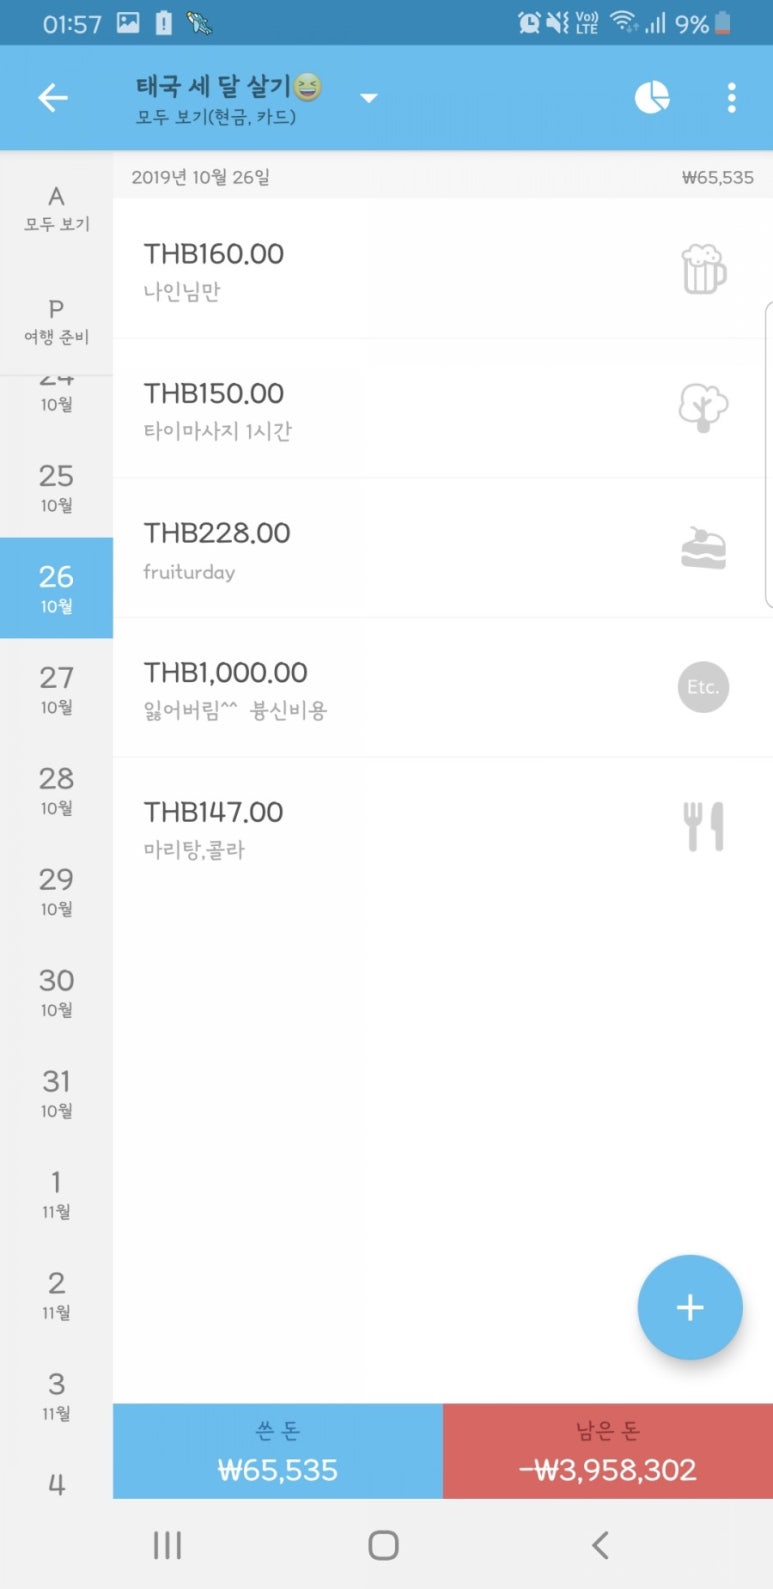Viewport: 773px width, 1589px height.
Task: Select the P 여행 준비 tab
Action: (x=56, y=321)
